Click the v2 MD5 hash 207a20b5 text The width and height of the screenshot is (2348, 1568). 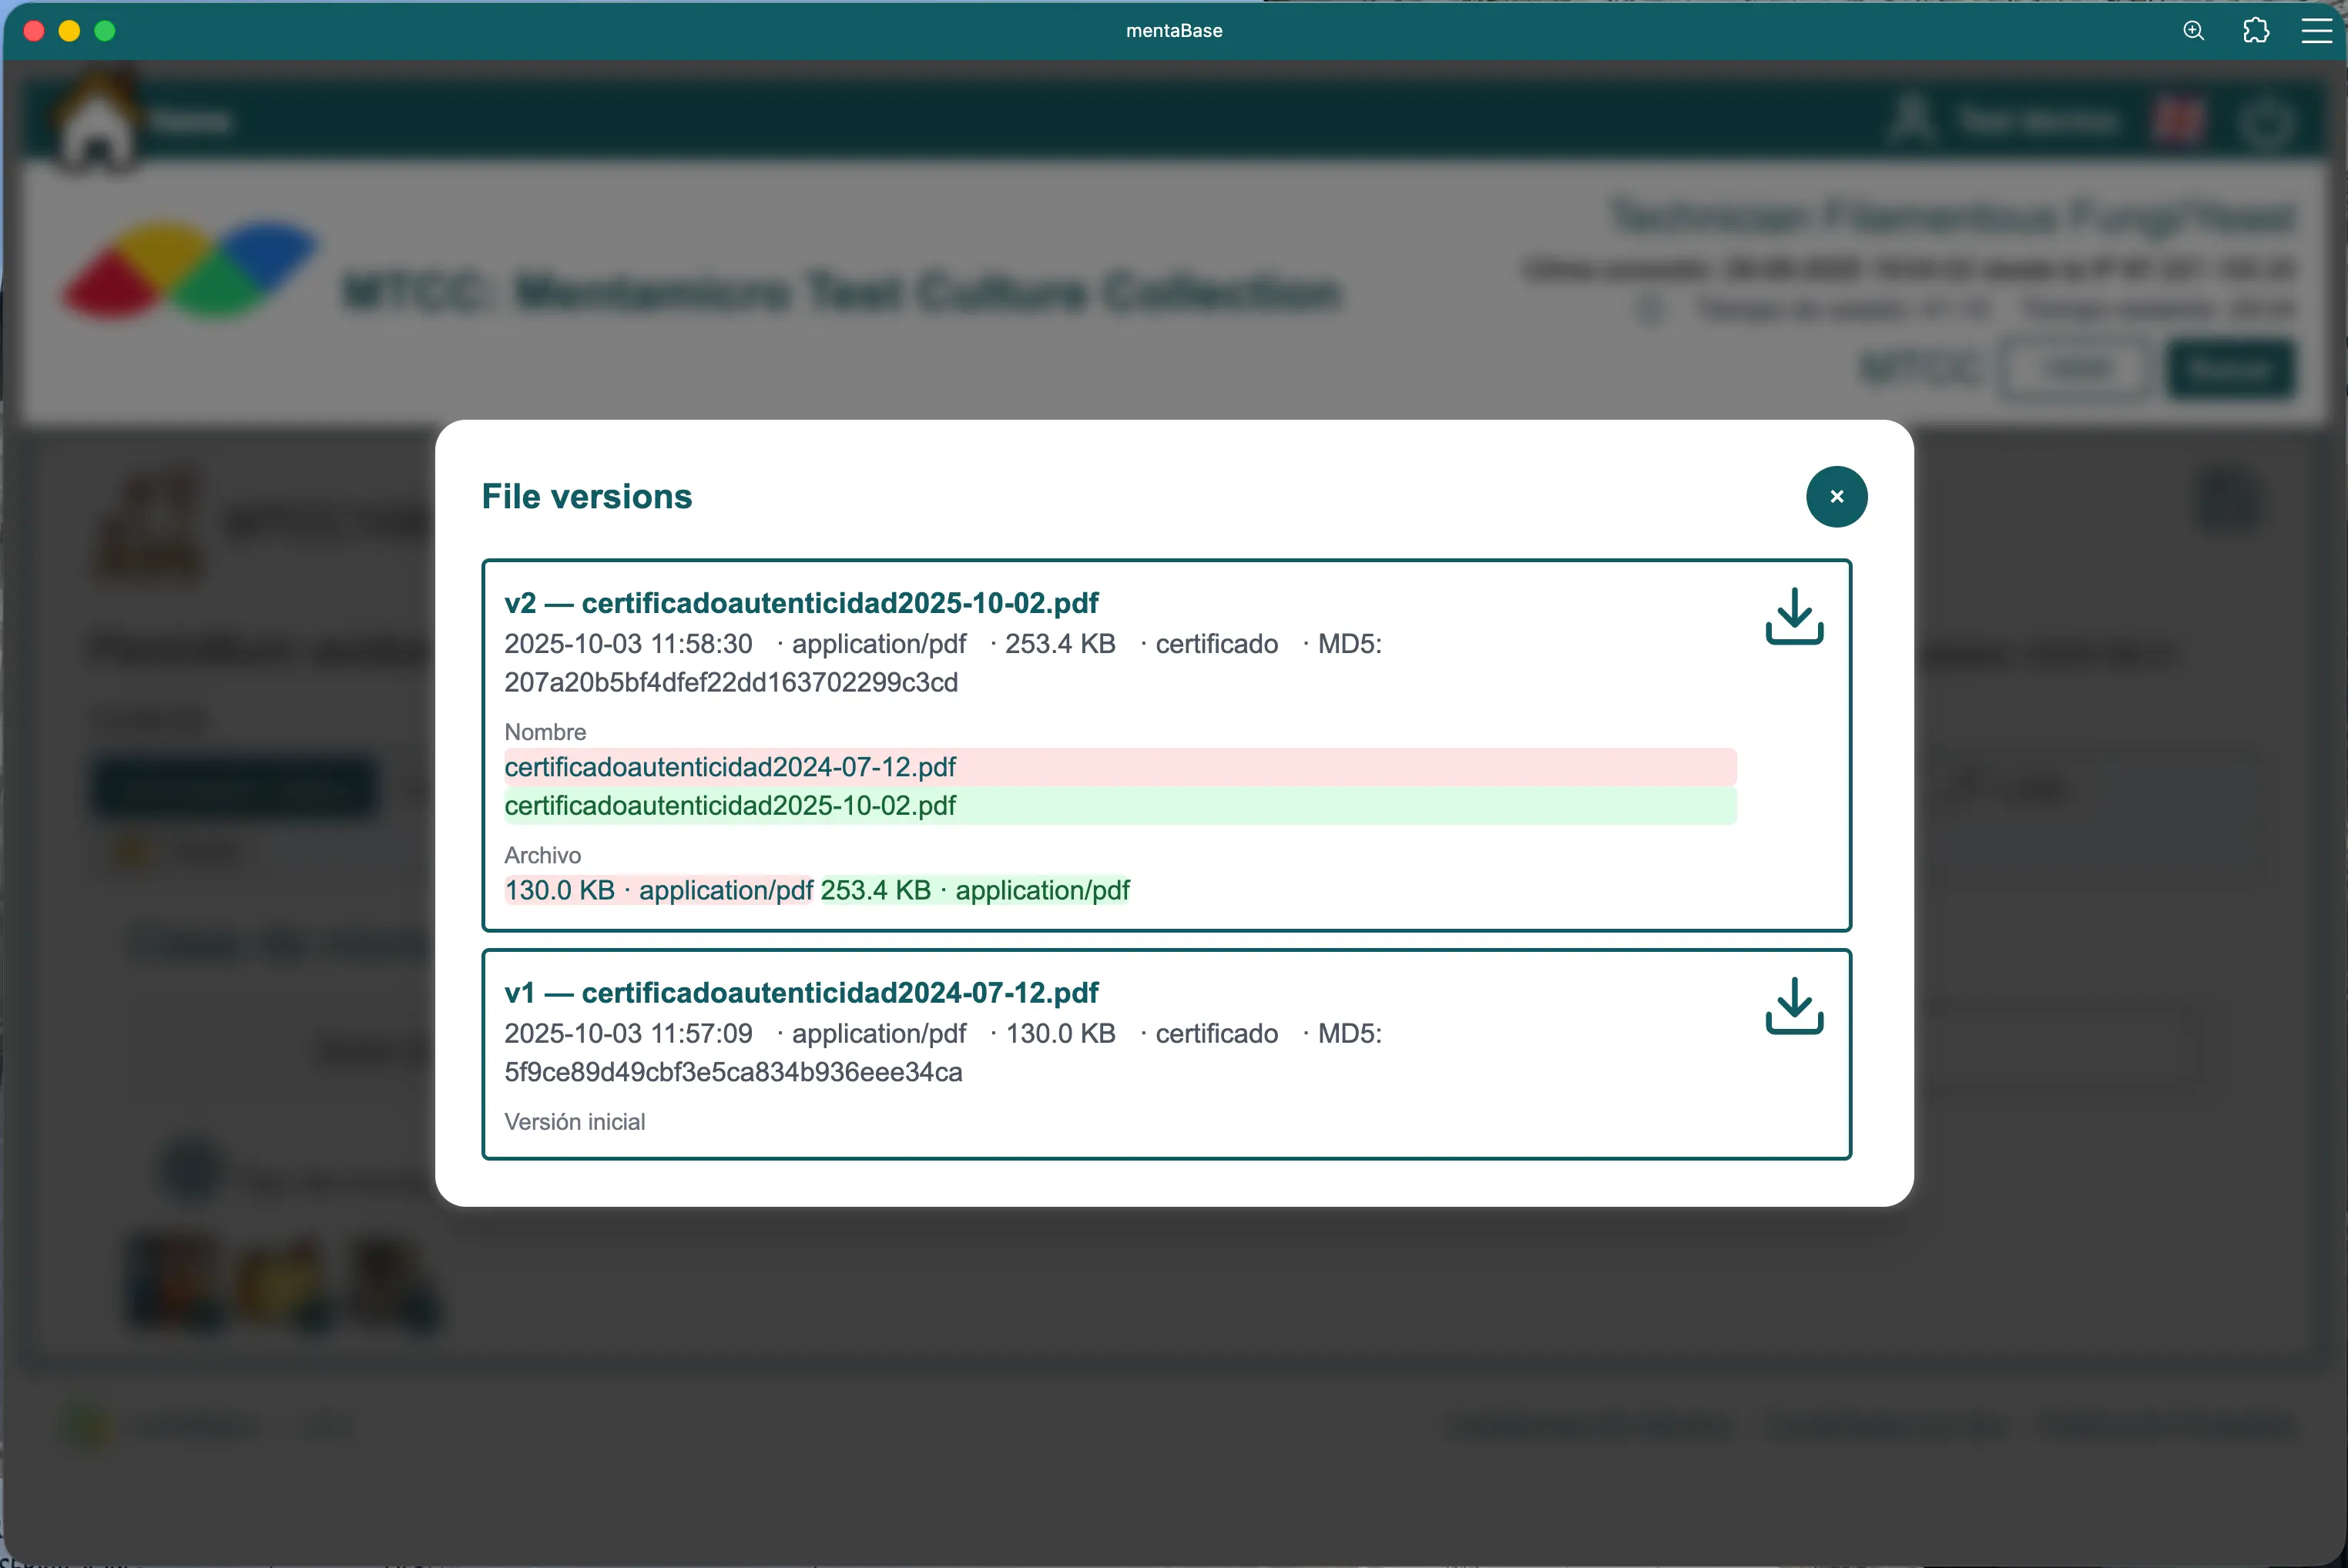coord(730,682)
